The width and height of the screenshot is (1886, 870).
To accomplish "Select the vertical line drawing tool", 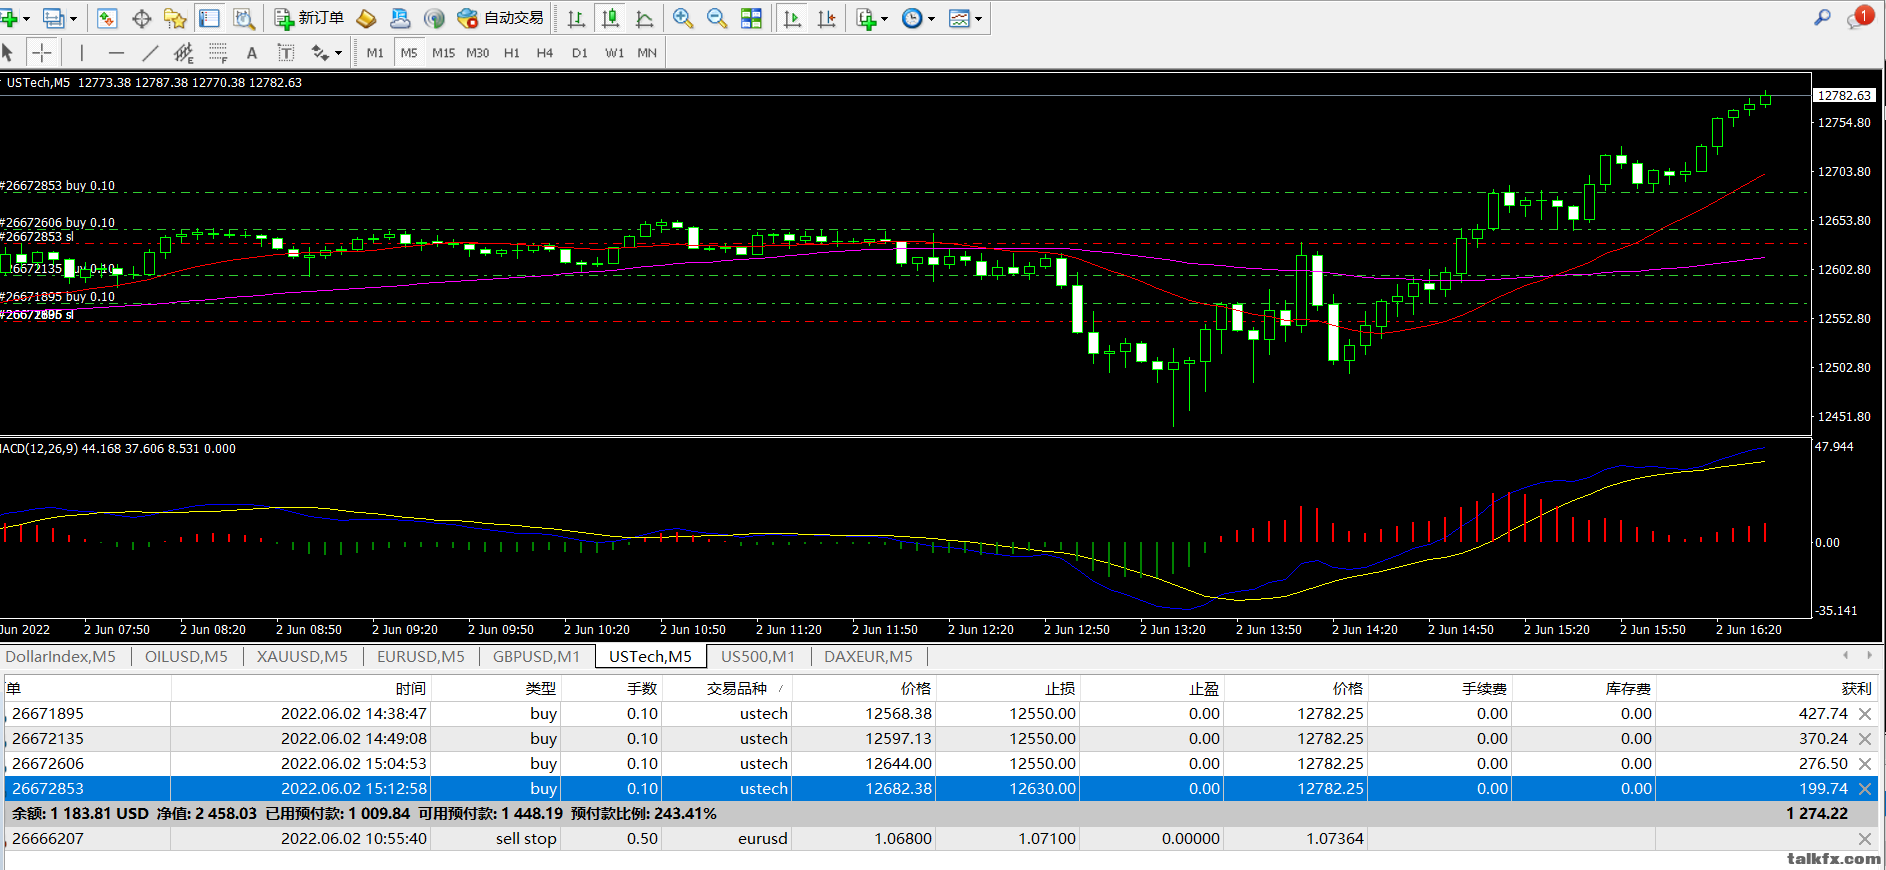I will point(82,52).
